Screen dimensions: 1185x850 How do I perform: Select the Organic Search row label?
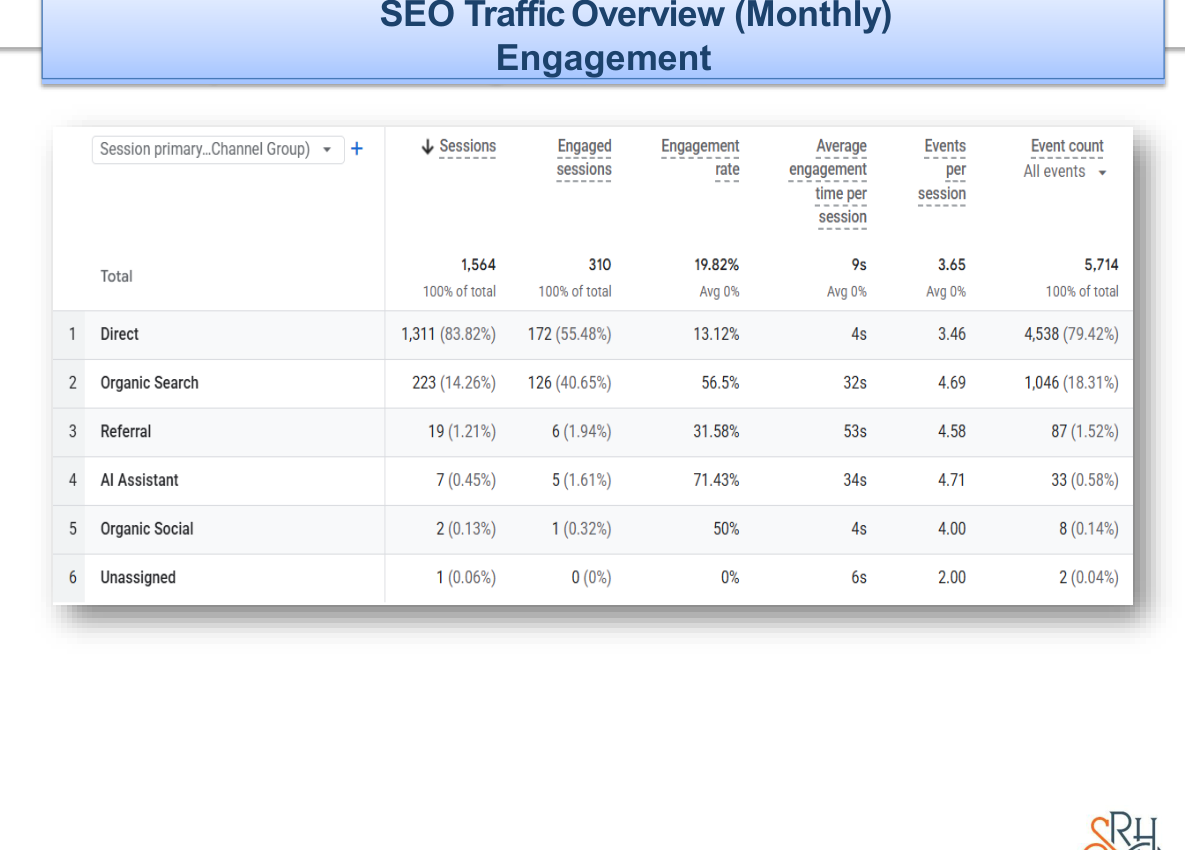pyautogui.click(x=149, y=383)
